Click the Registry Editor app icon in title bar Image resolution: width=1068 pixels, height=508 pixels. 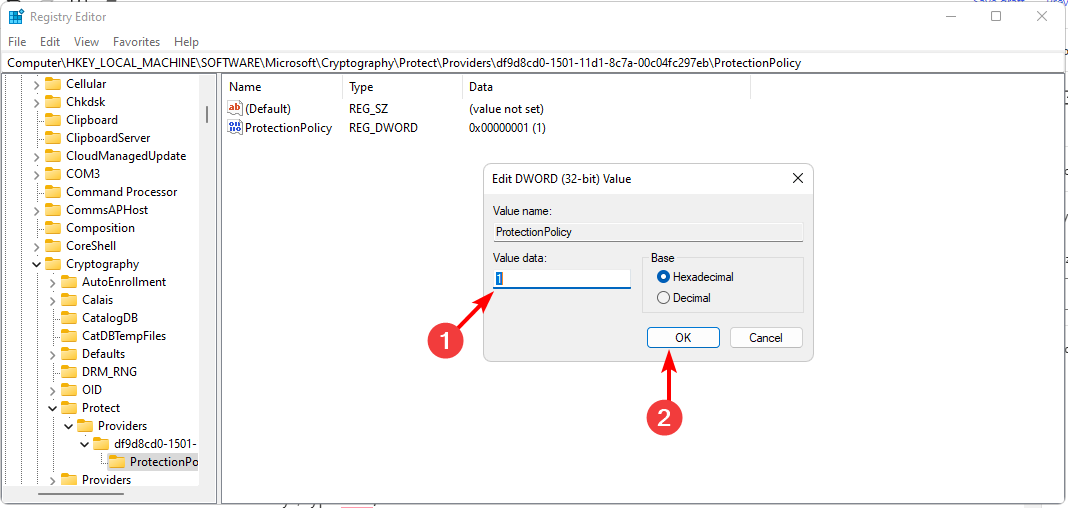(x=16, y=16)
